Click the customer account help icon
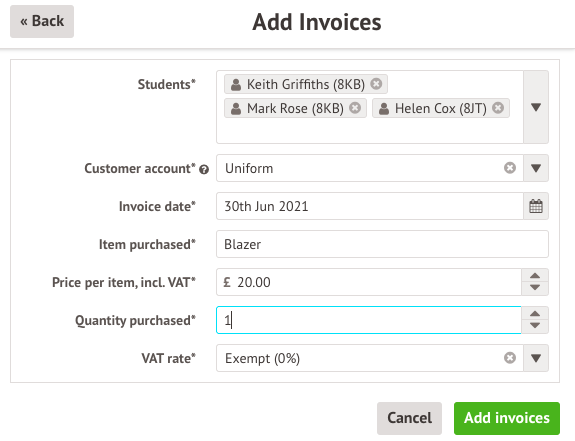 (204, 169)
